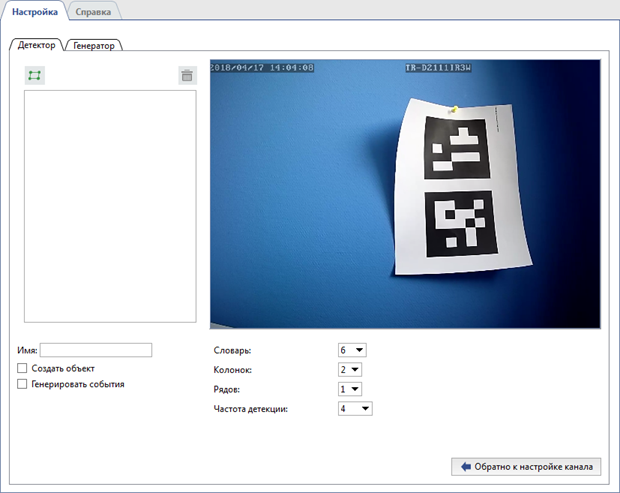
Task: Click the timestamp overlay in camera preview
Action: click(263, 68)
